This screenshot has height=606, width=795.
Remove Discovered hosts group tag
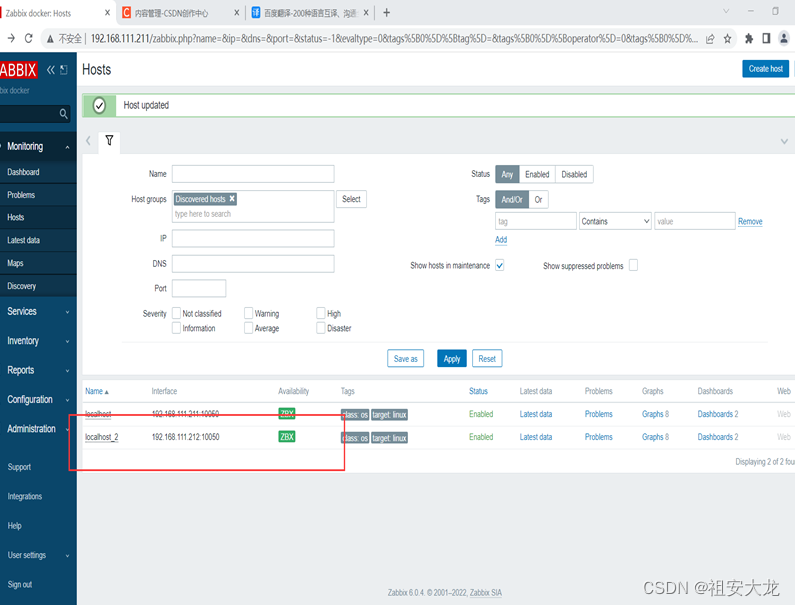pyautogui.click(x=232, y=199)
